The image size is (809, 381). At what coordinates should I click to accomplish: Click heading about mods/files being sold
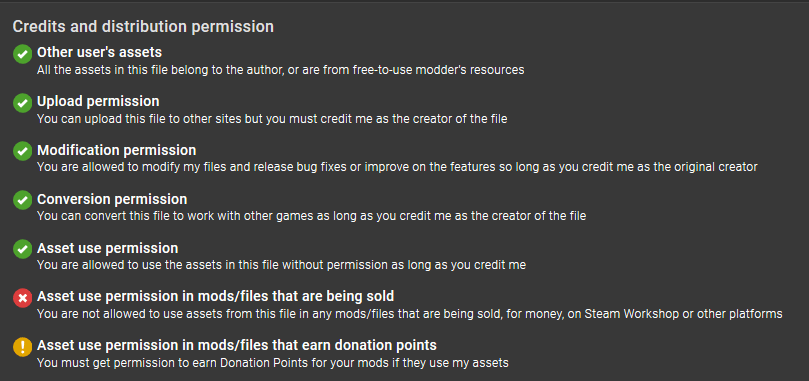click(216, 296)
